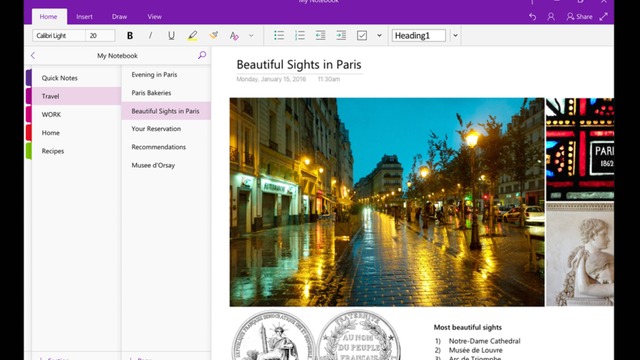Go back from My Notebook
Screen dimensions: 640x360
pyautogui.click(x=33, y=56)
